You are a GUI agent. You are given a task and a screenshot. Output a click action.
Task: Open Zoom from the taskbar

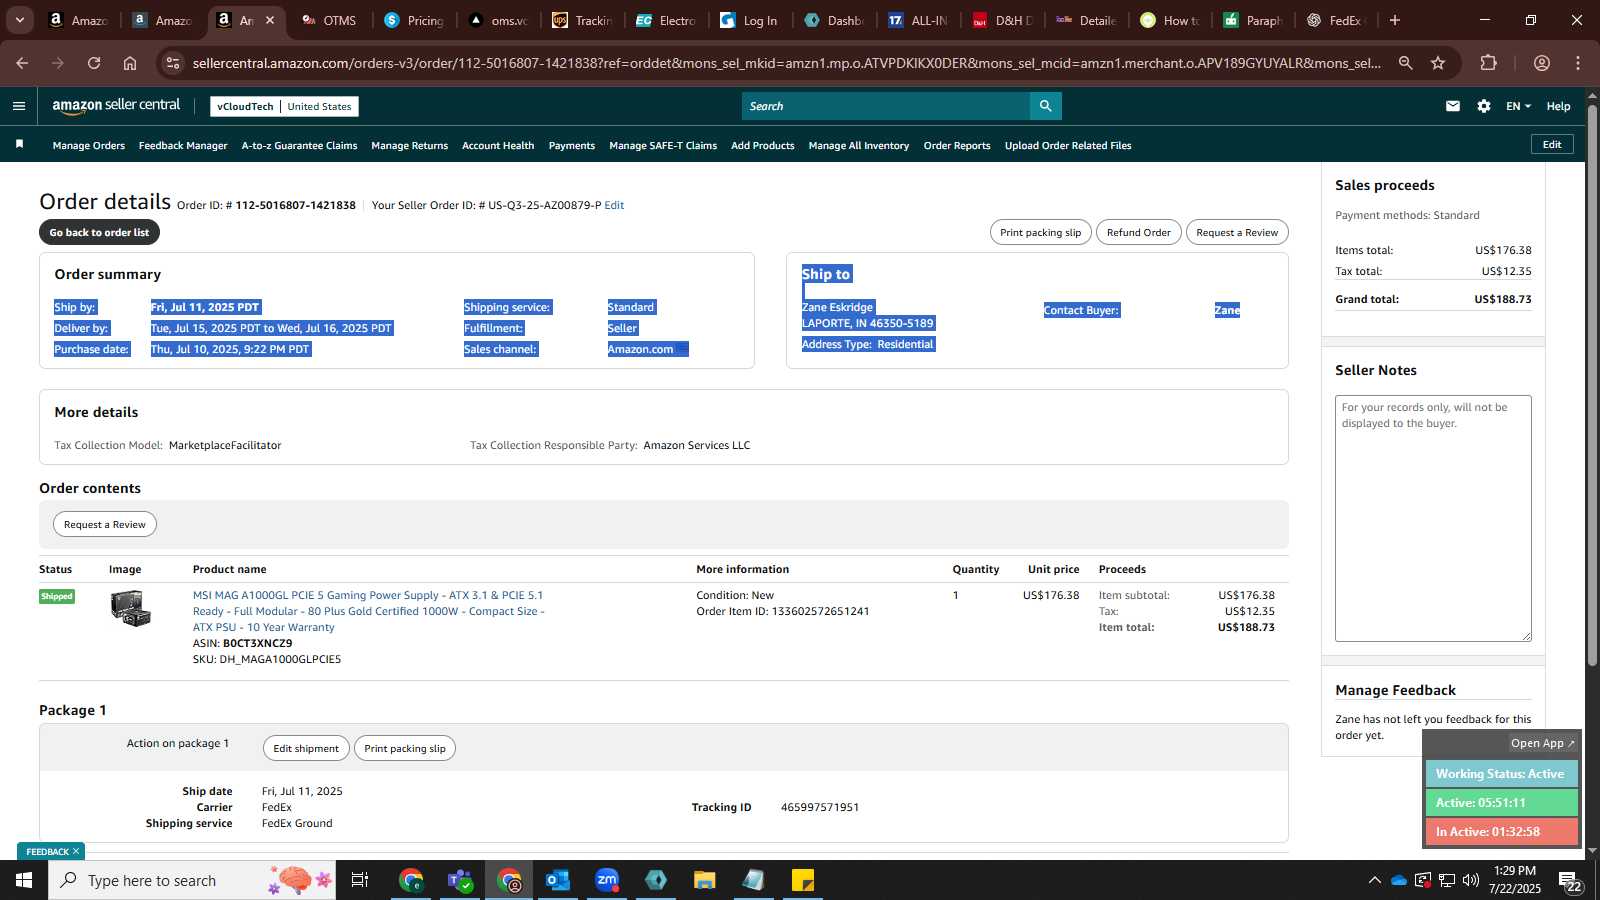click(607, 880)
